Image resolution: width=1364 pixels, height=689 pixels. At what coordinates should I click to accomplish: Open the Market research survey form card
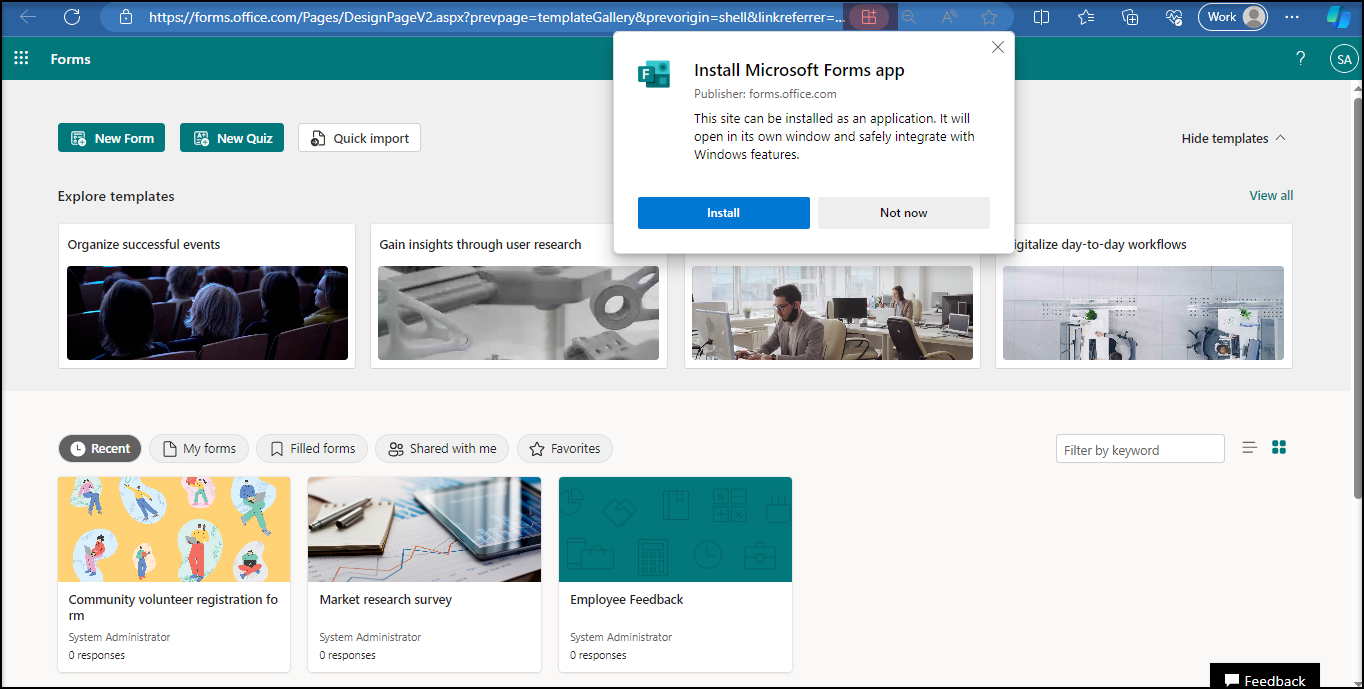(424, 574)
